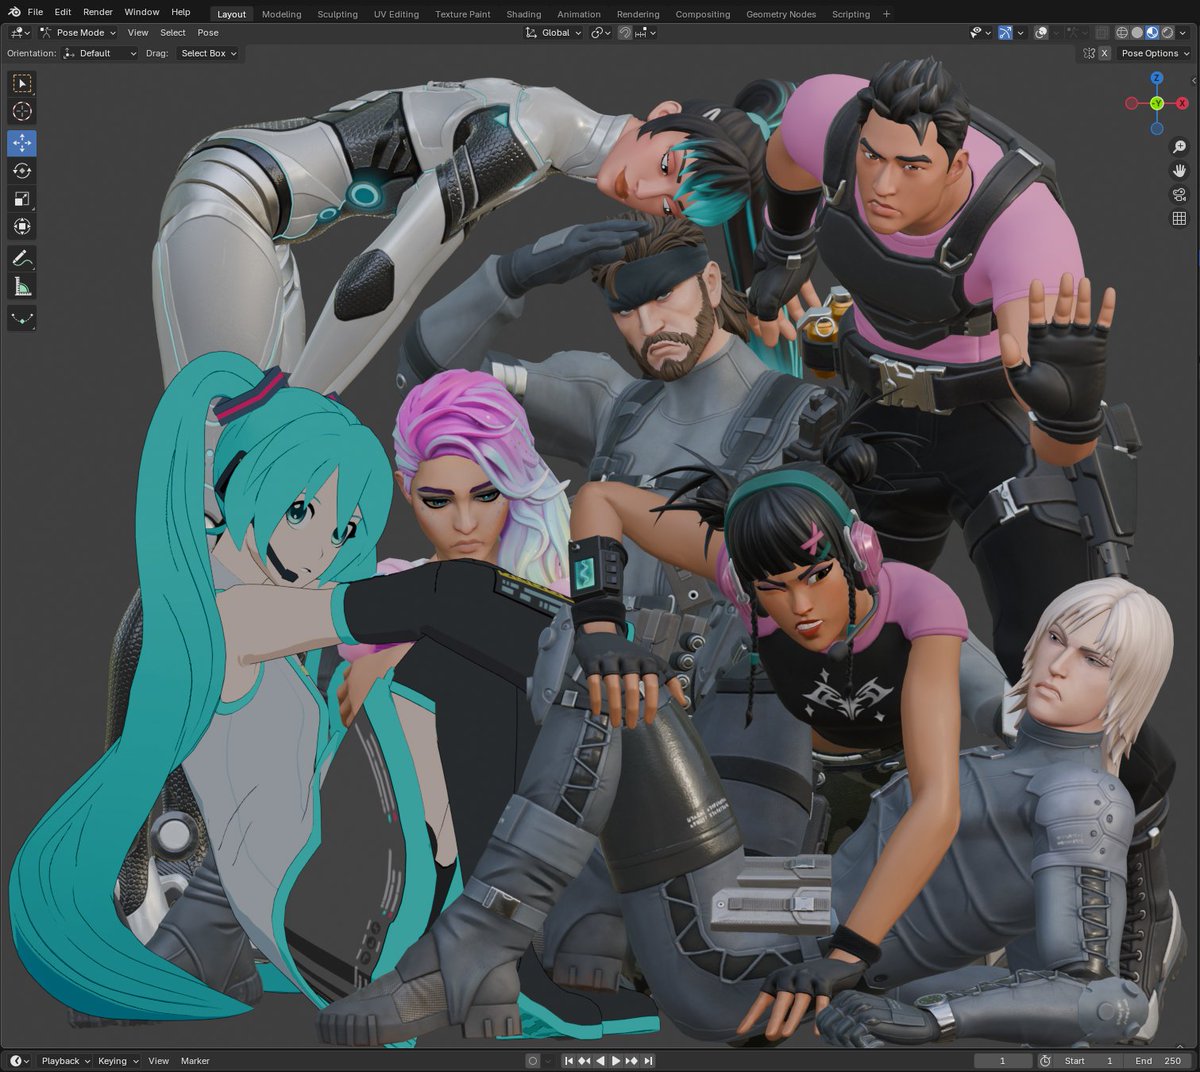Jump to the start frame
This screenshot has height=1072, width=1200.
click(x=569, y=1061)
